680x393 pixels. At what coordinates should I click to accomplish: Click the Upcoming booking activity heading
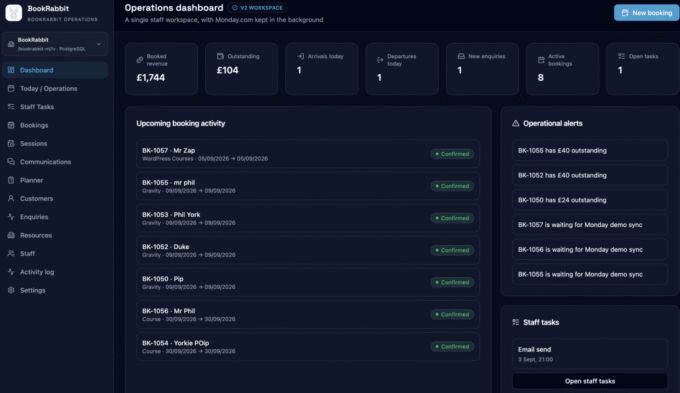pos(181,124)
